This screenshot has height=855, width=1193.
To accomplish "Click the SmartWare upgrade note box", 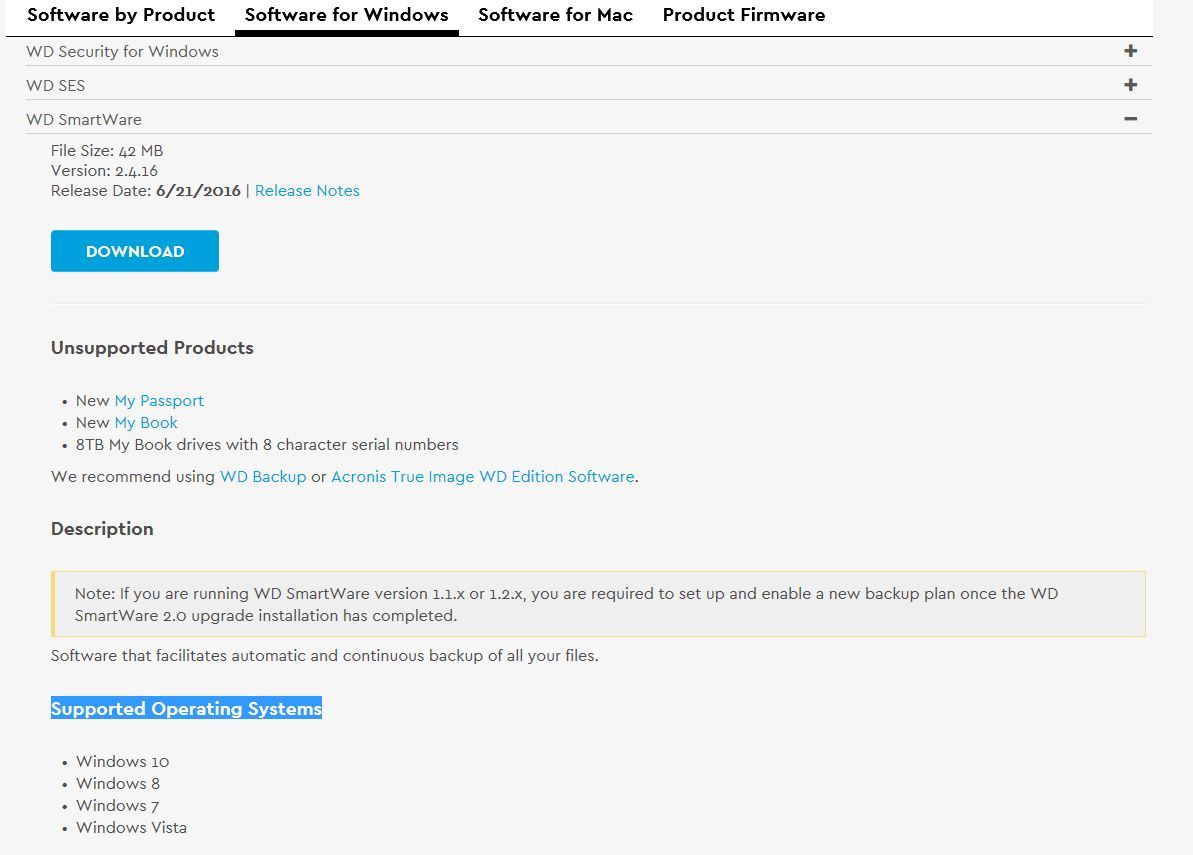I will (x=598, y=604).
